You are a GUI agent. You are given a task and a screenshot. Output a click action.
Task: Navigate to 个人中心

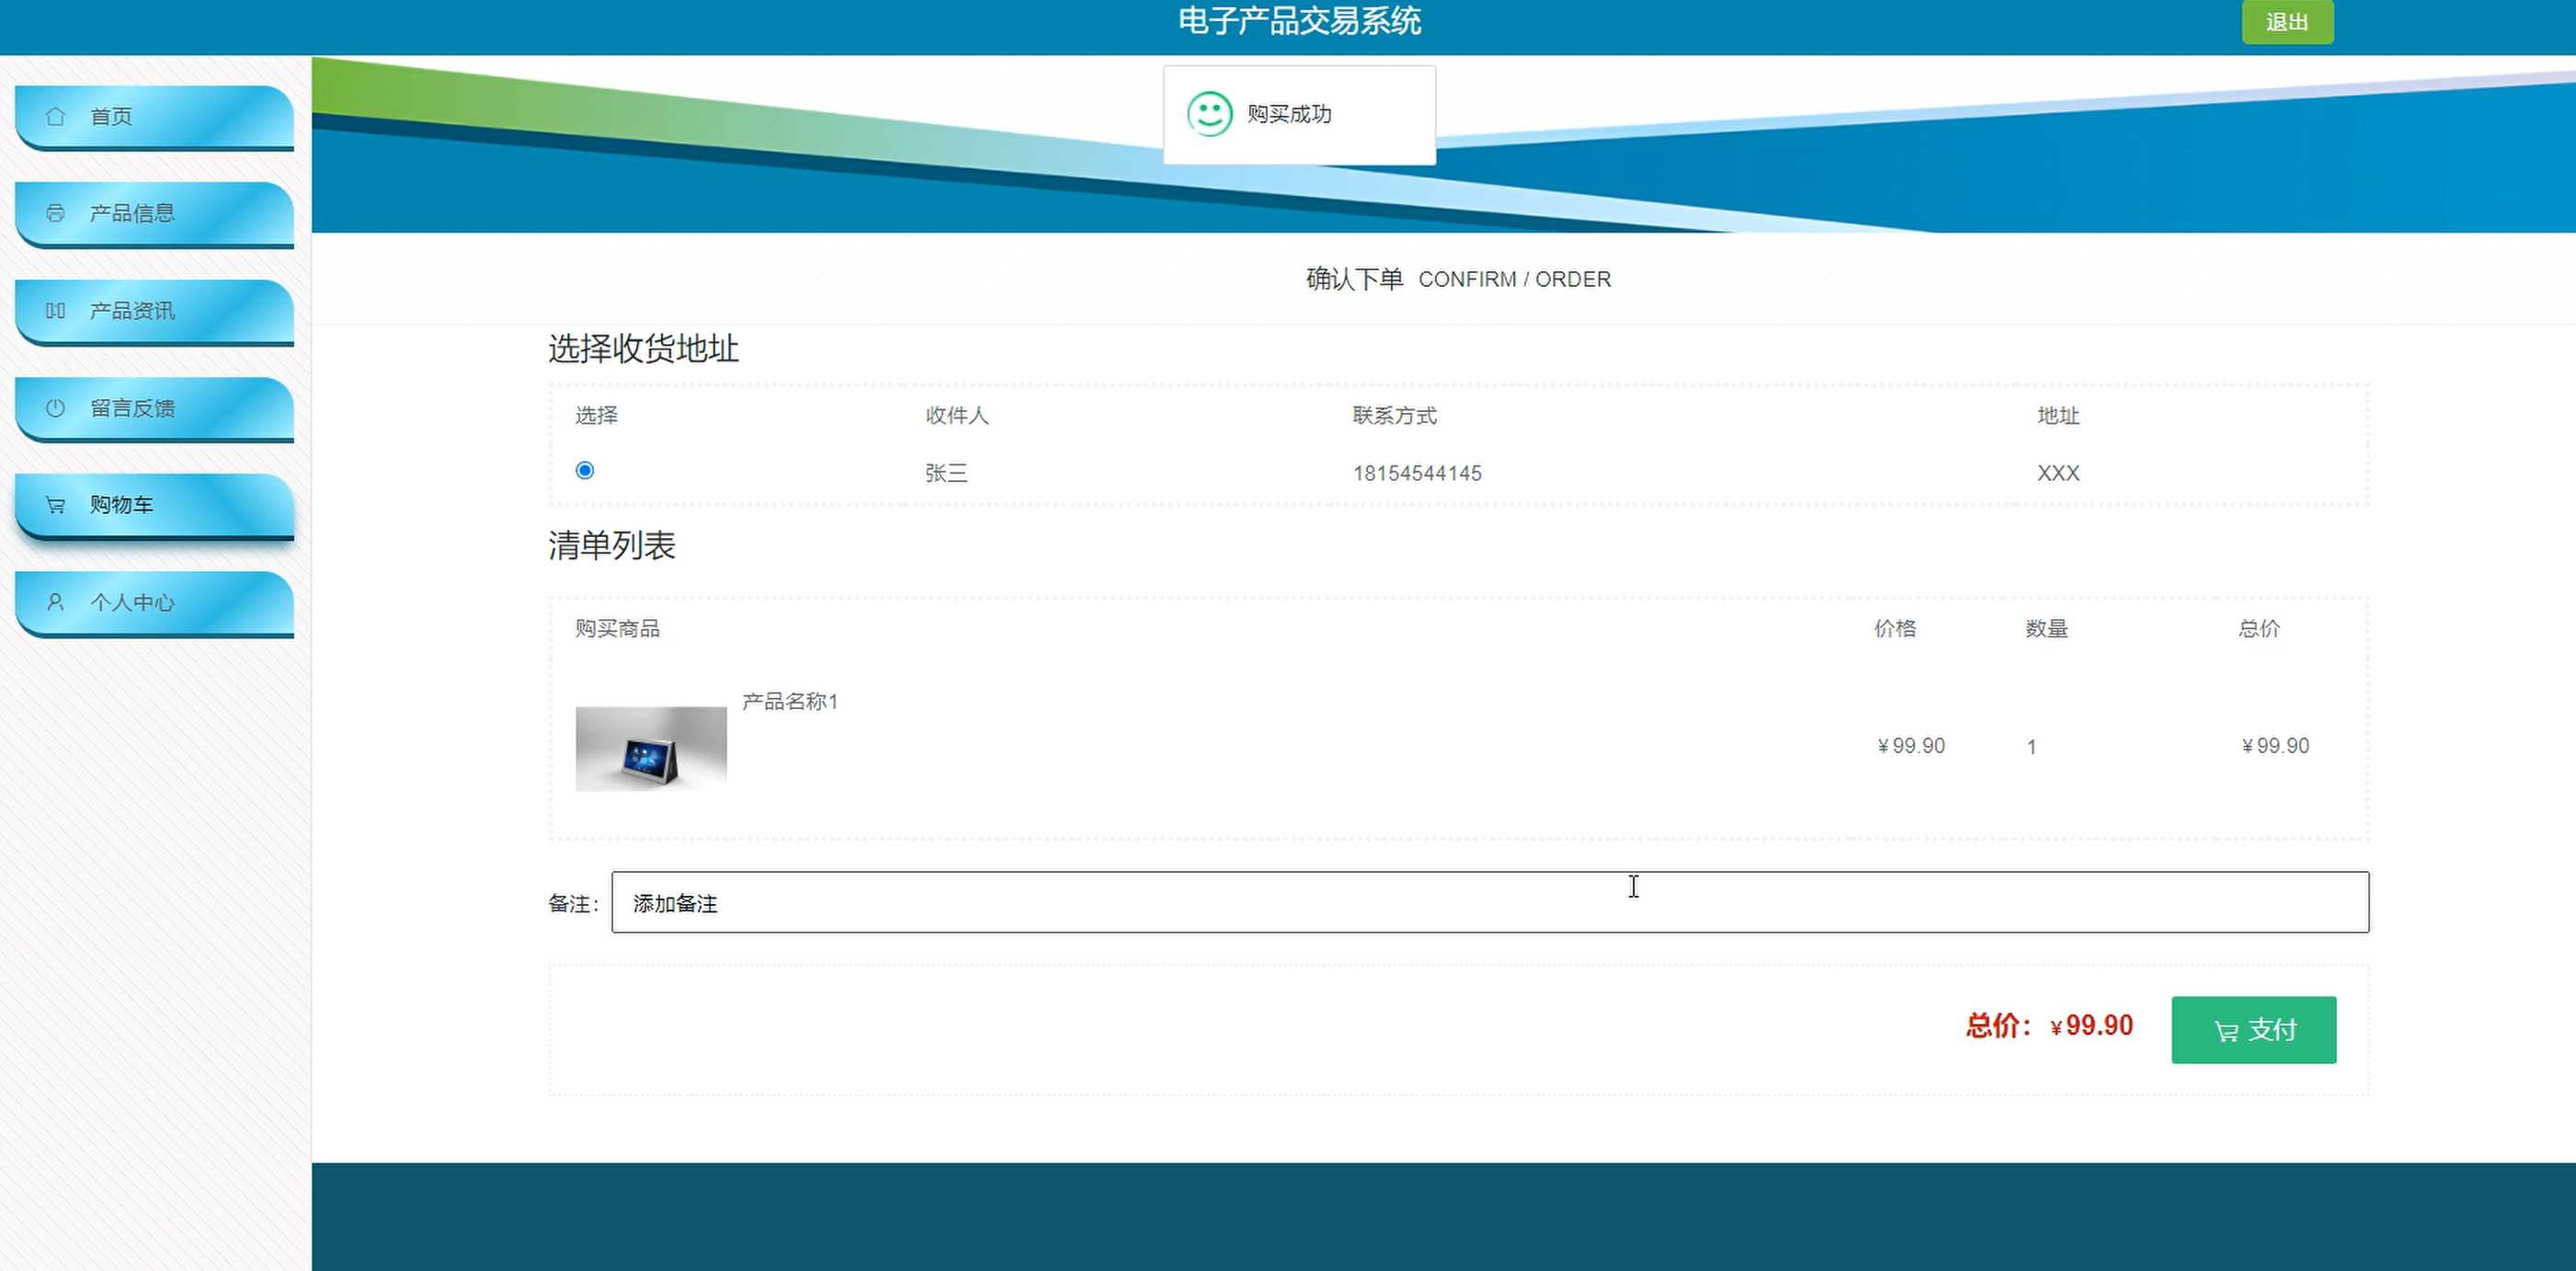pos(155,603)
